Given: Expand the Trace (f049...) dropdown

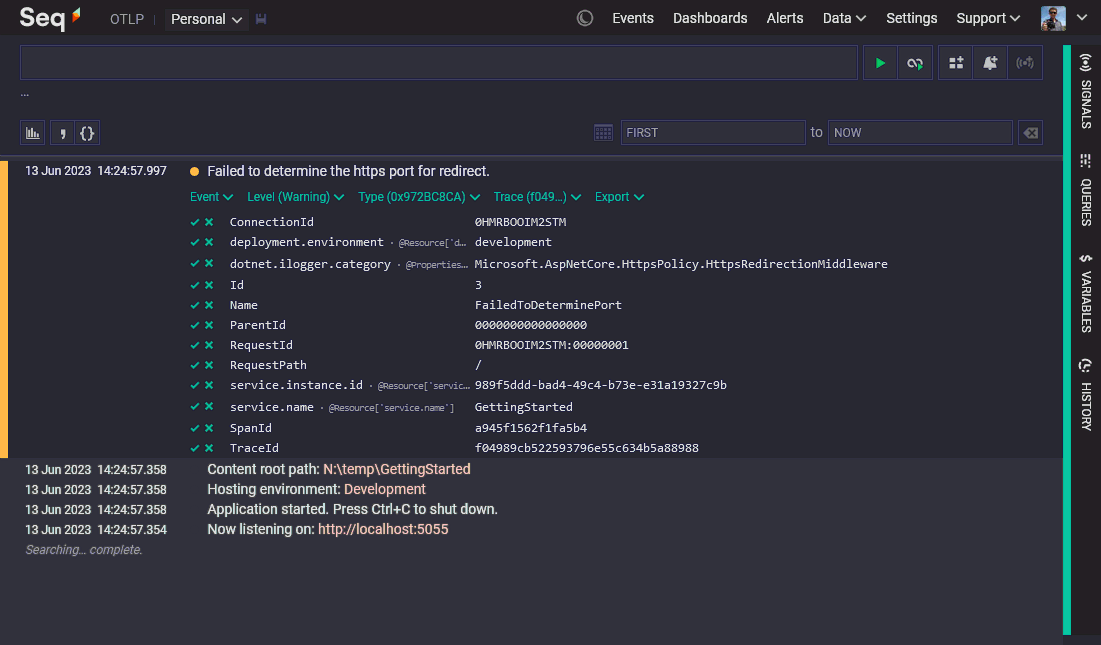Looking at the screenshot, I should point(537,197).
